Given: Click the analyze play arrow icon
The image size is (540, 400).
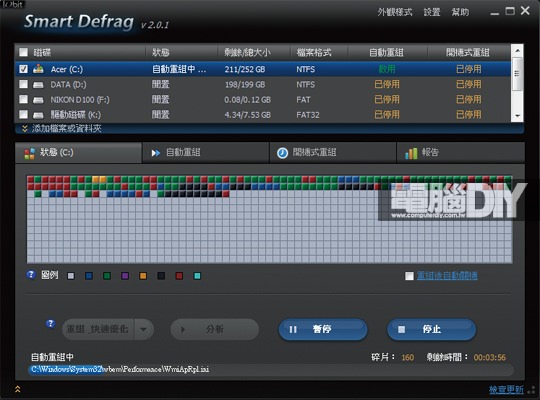Looking at the screenshot, I should pyautogui.click(x=183, y=330).
